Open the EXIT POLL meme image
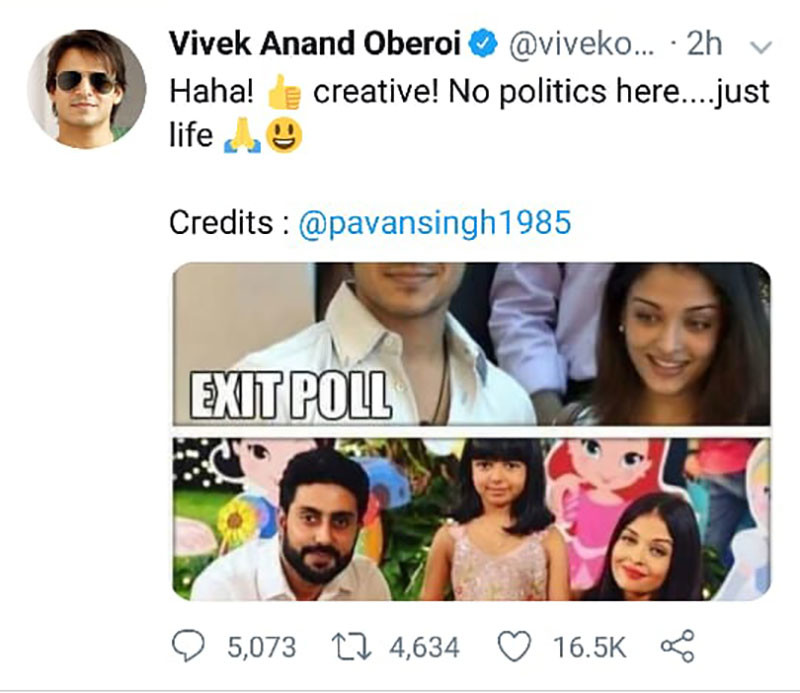Viewport: 800px width, 693px height. (x=471, y=344)
